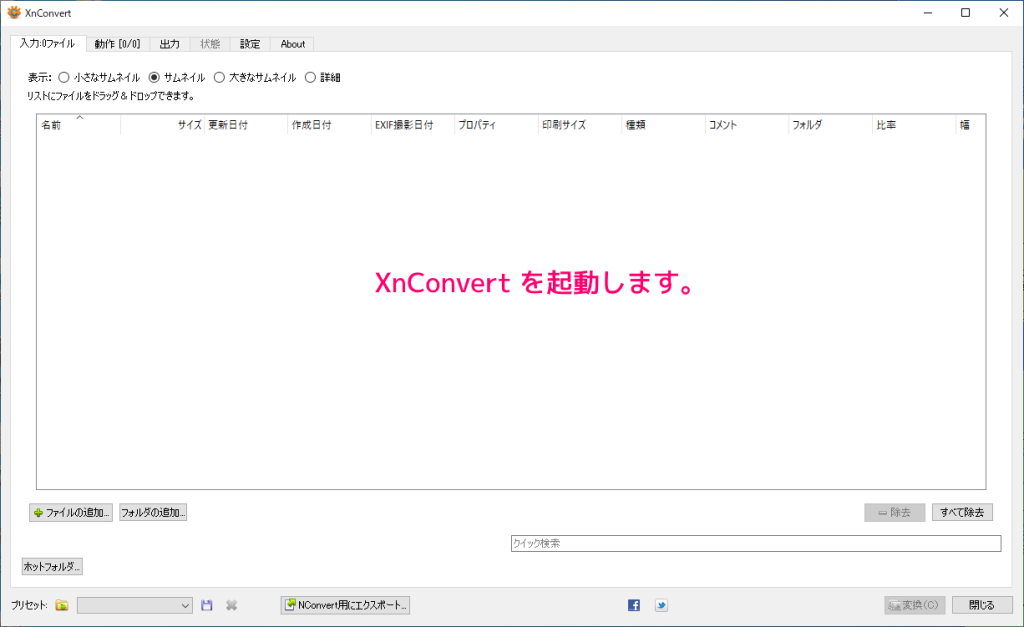Viewport: 1024px width, 627px height.
Task: Switch to the 状態 tab
Action: [x=210, y=44]
